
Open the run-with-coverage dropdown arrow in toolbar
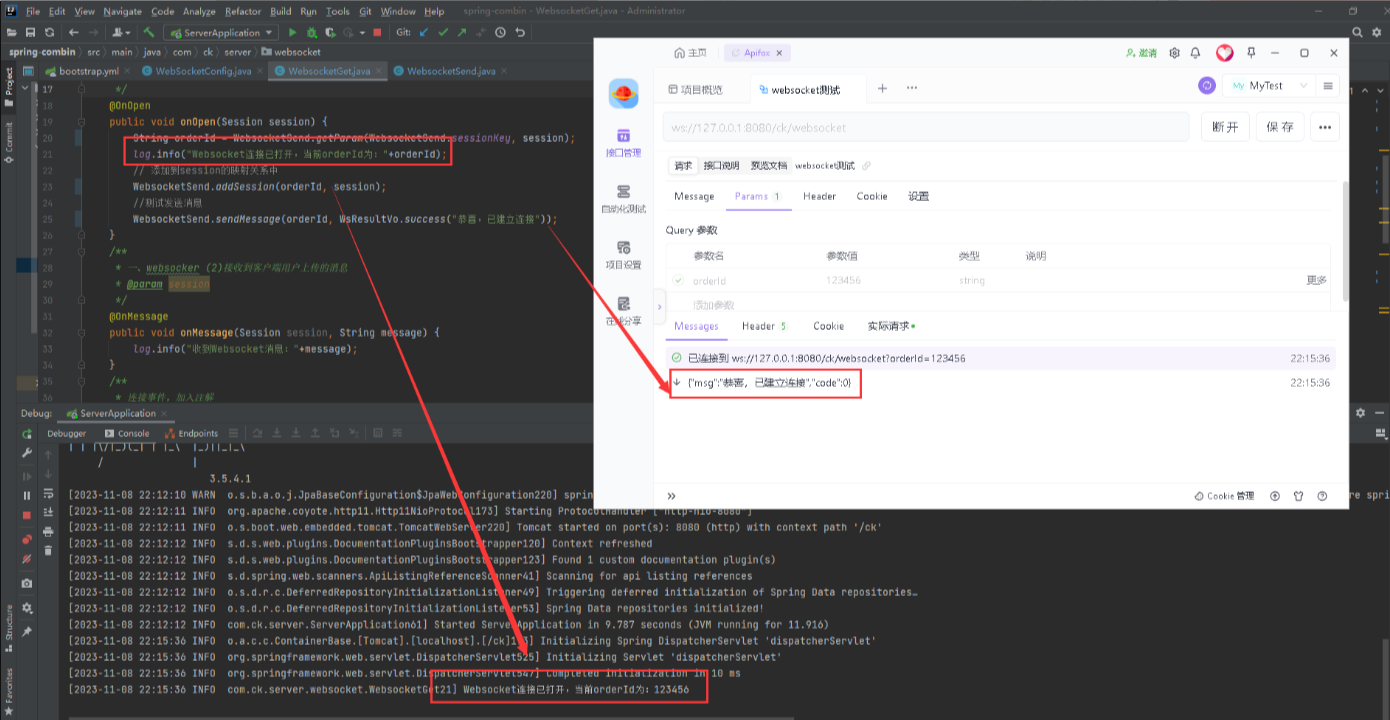pos(362,32)
